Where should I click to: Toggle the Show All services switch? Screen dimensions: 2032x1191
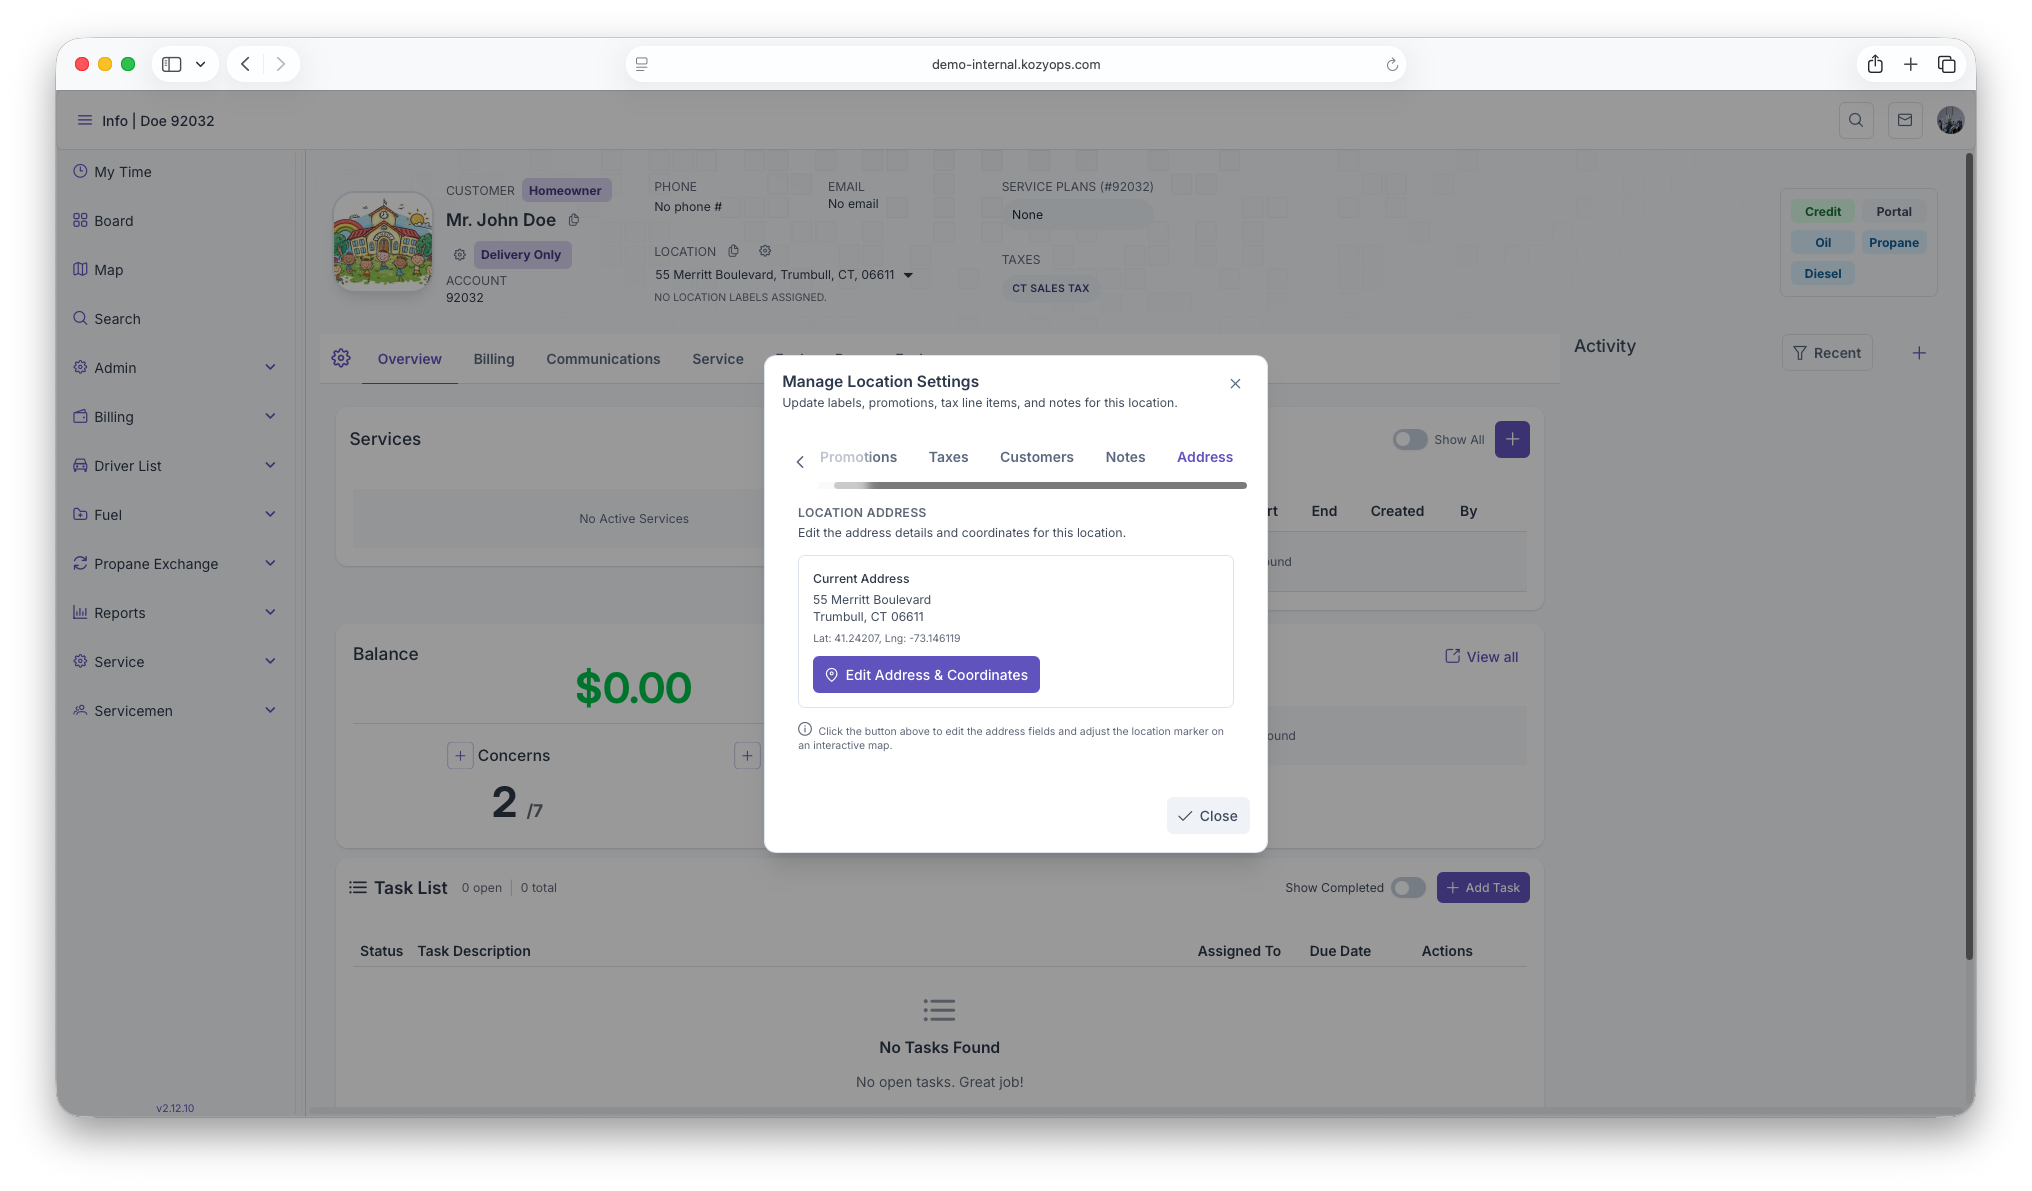(x=1410, y=440)
